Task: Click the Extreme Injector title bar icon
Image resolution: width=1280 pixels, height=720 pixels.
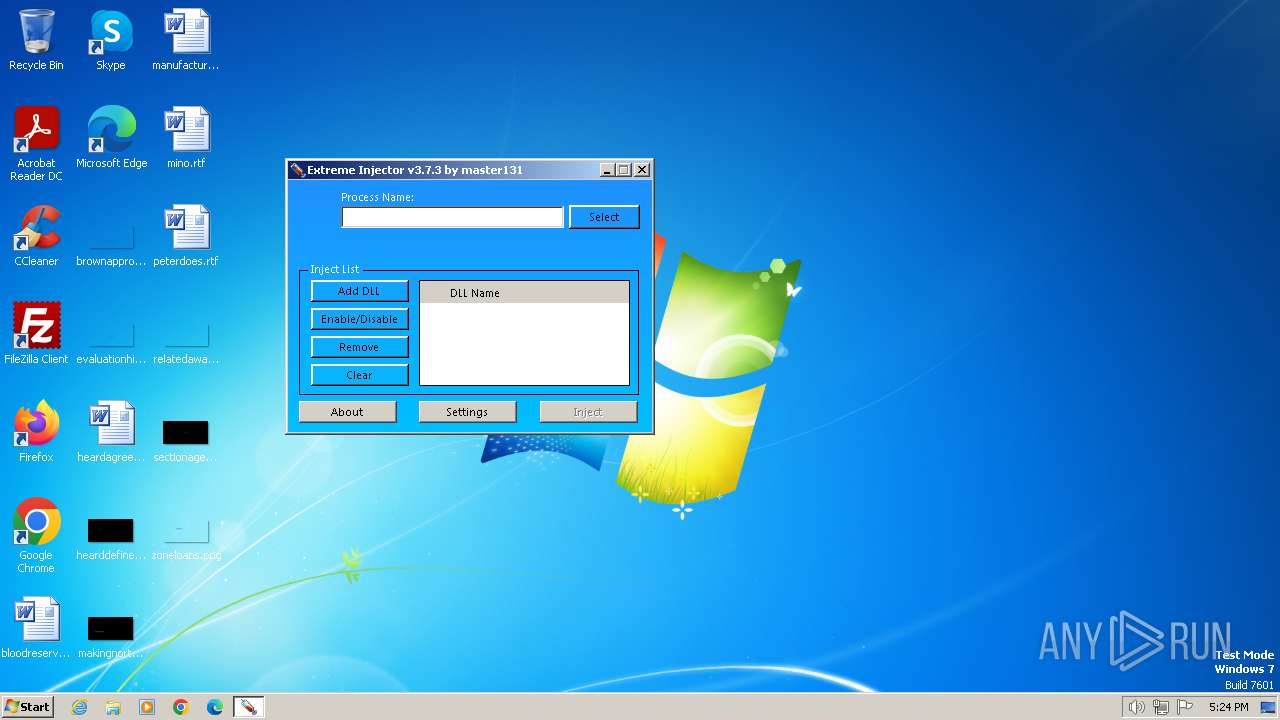Action: pos(297,170)
